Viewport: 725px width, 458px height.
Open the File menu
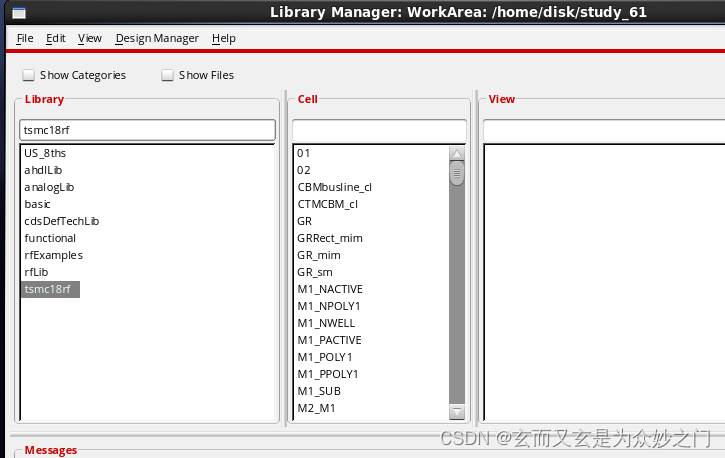coord(25,38)
